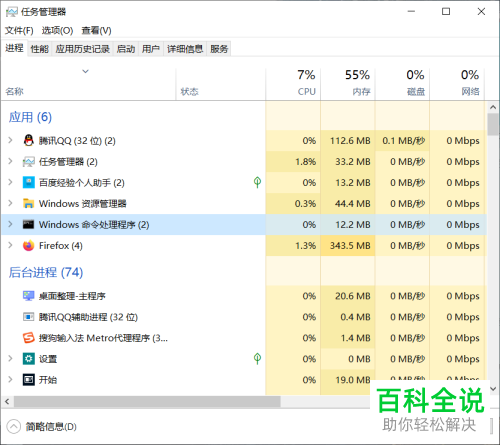Click the 后台进程 (74) group heading
Image resolution: width=500 pixels, height=445 pixels.
click(46, 272)
